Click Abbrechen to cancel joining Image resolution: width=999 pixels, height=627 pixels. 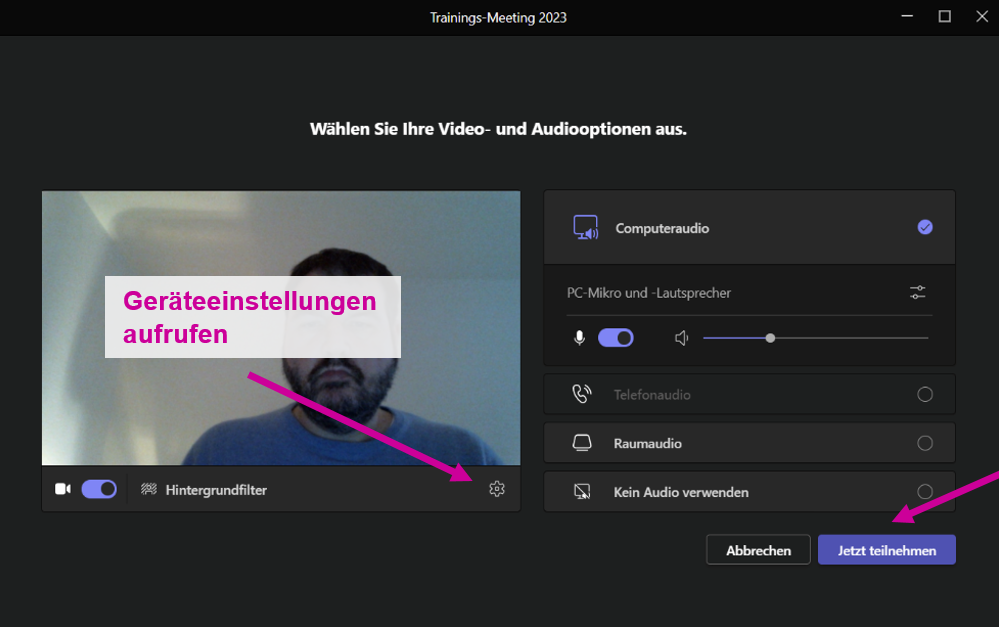(758, 550)
